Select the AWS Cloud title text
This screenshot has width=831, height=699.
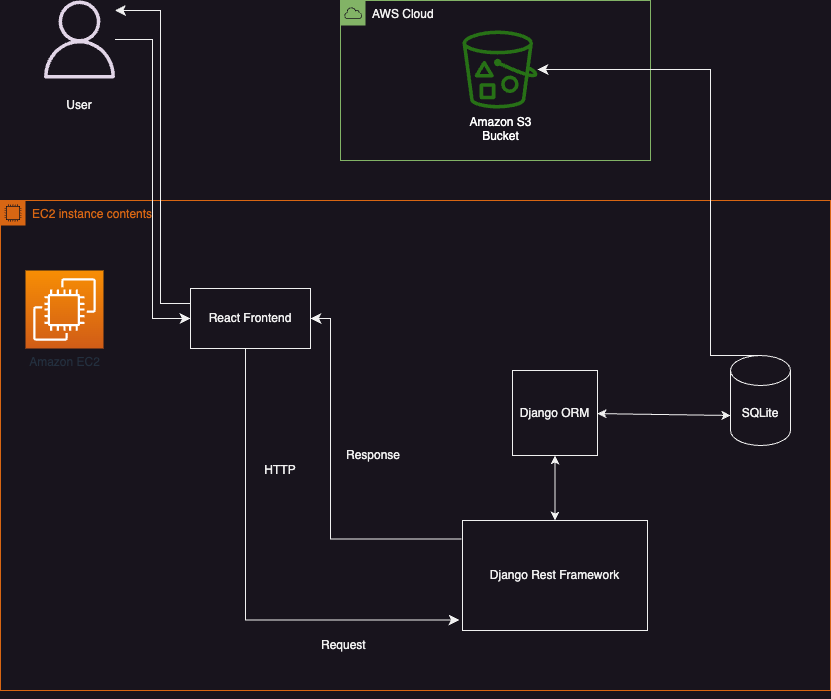(403, 14)
